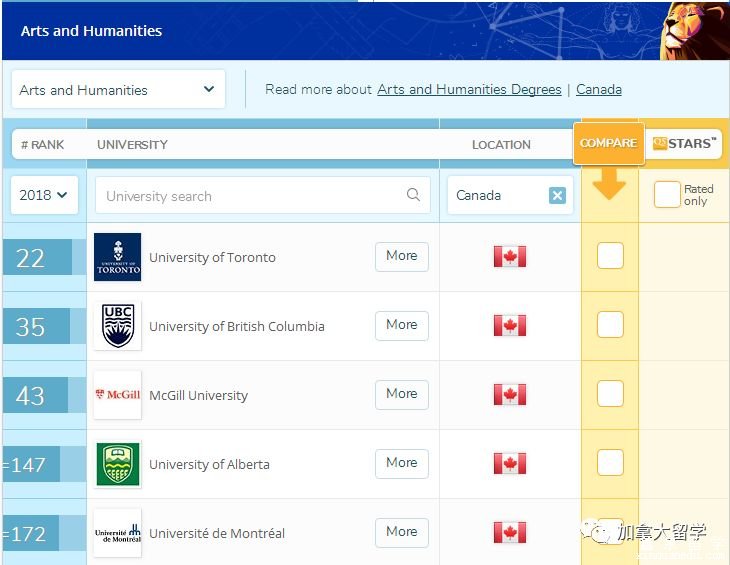Click the McGill University logo

point(117,395)
